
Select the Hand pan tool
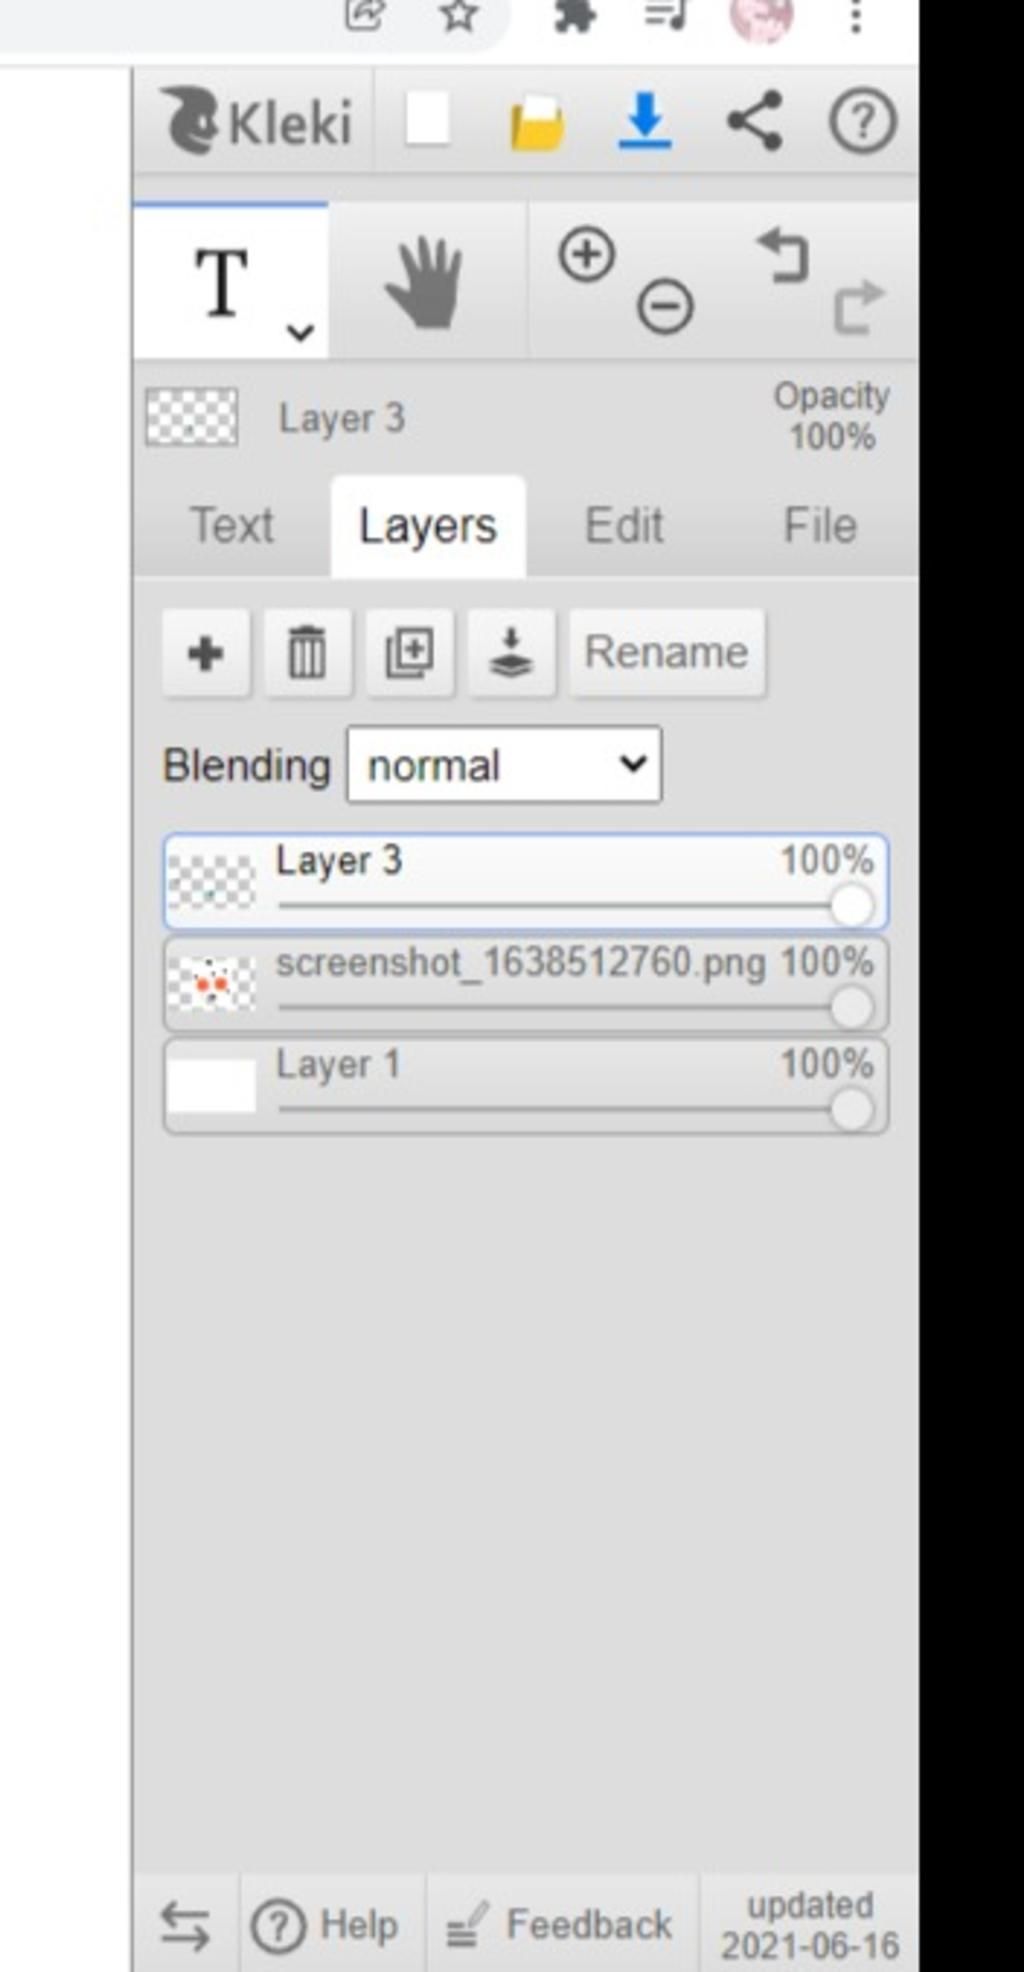[424, 282]
